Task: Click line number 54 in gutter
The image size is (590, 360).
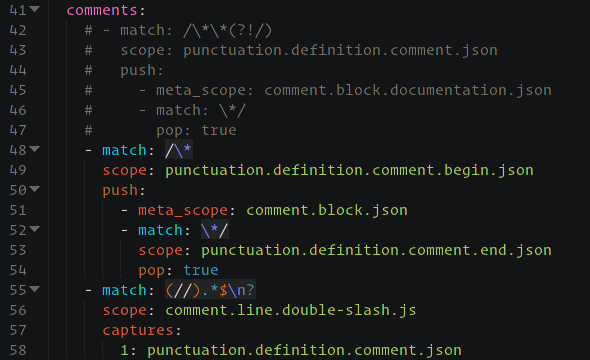Action: click(18, 270)
